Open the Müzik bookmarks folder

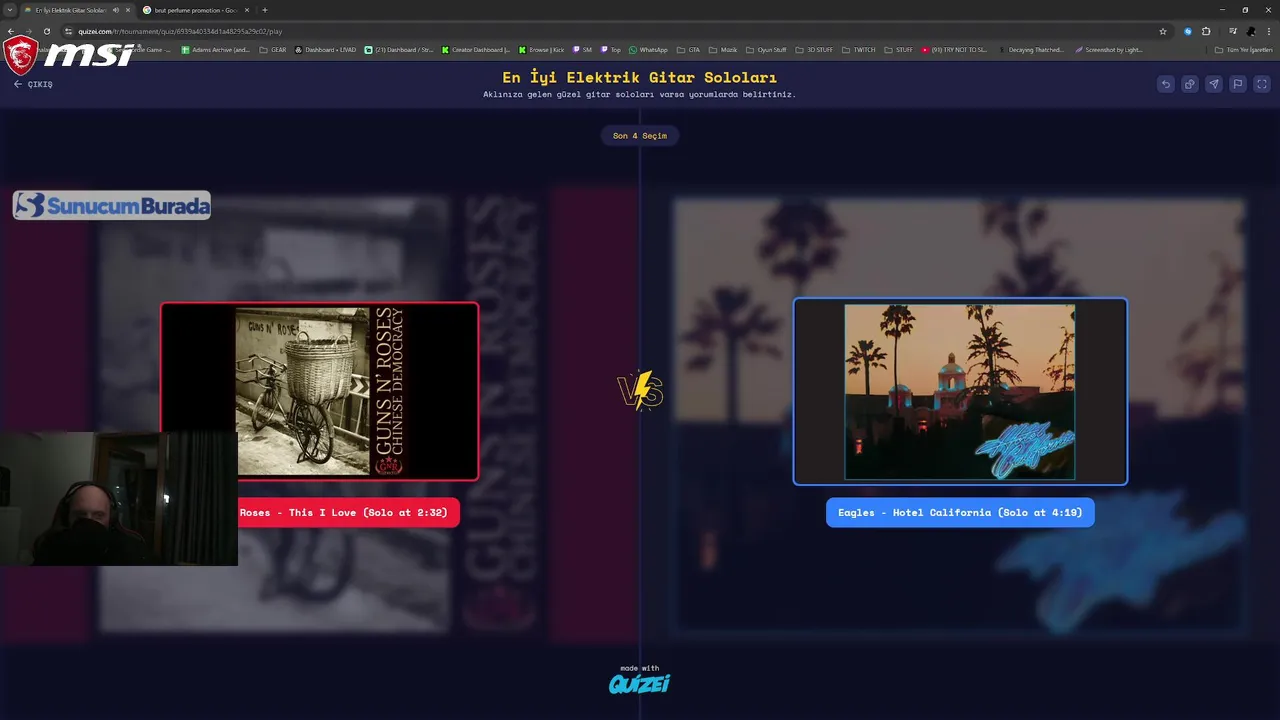(723, 49)
